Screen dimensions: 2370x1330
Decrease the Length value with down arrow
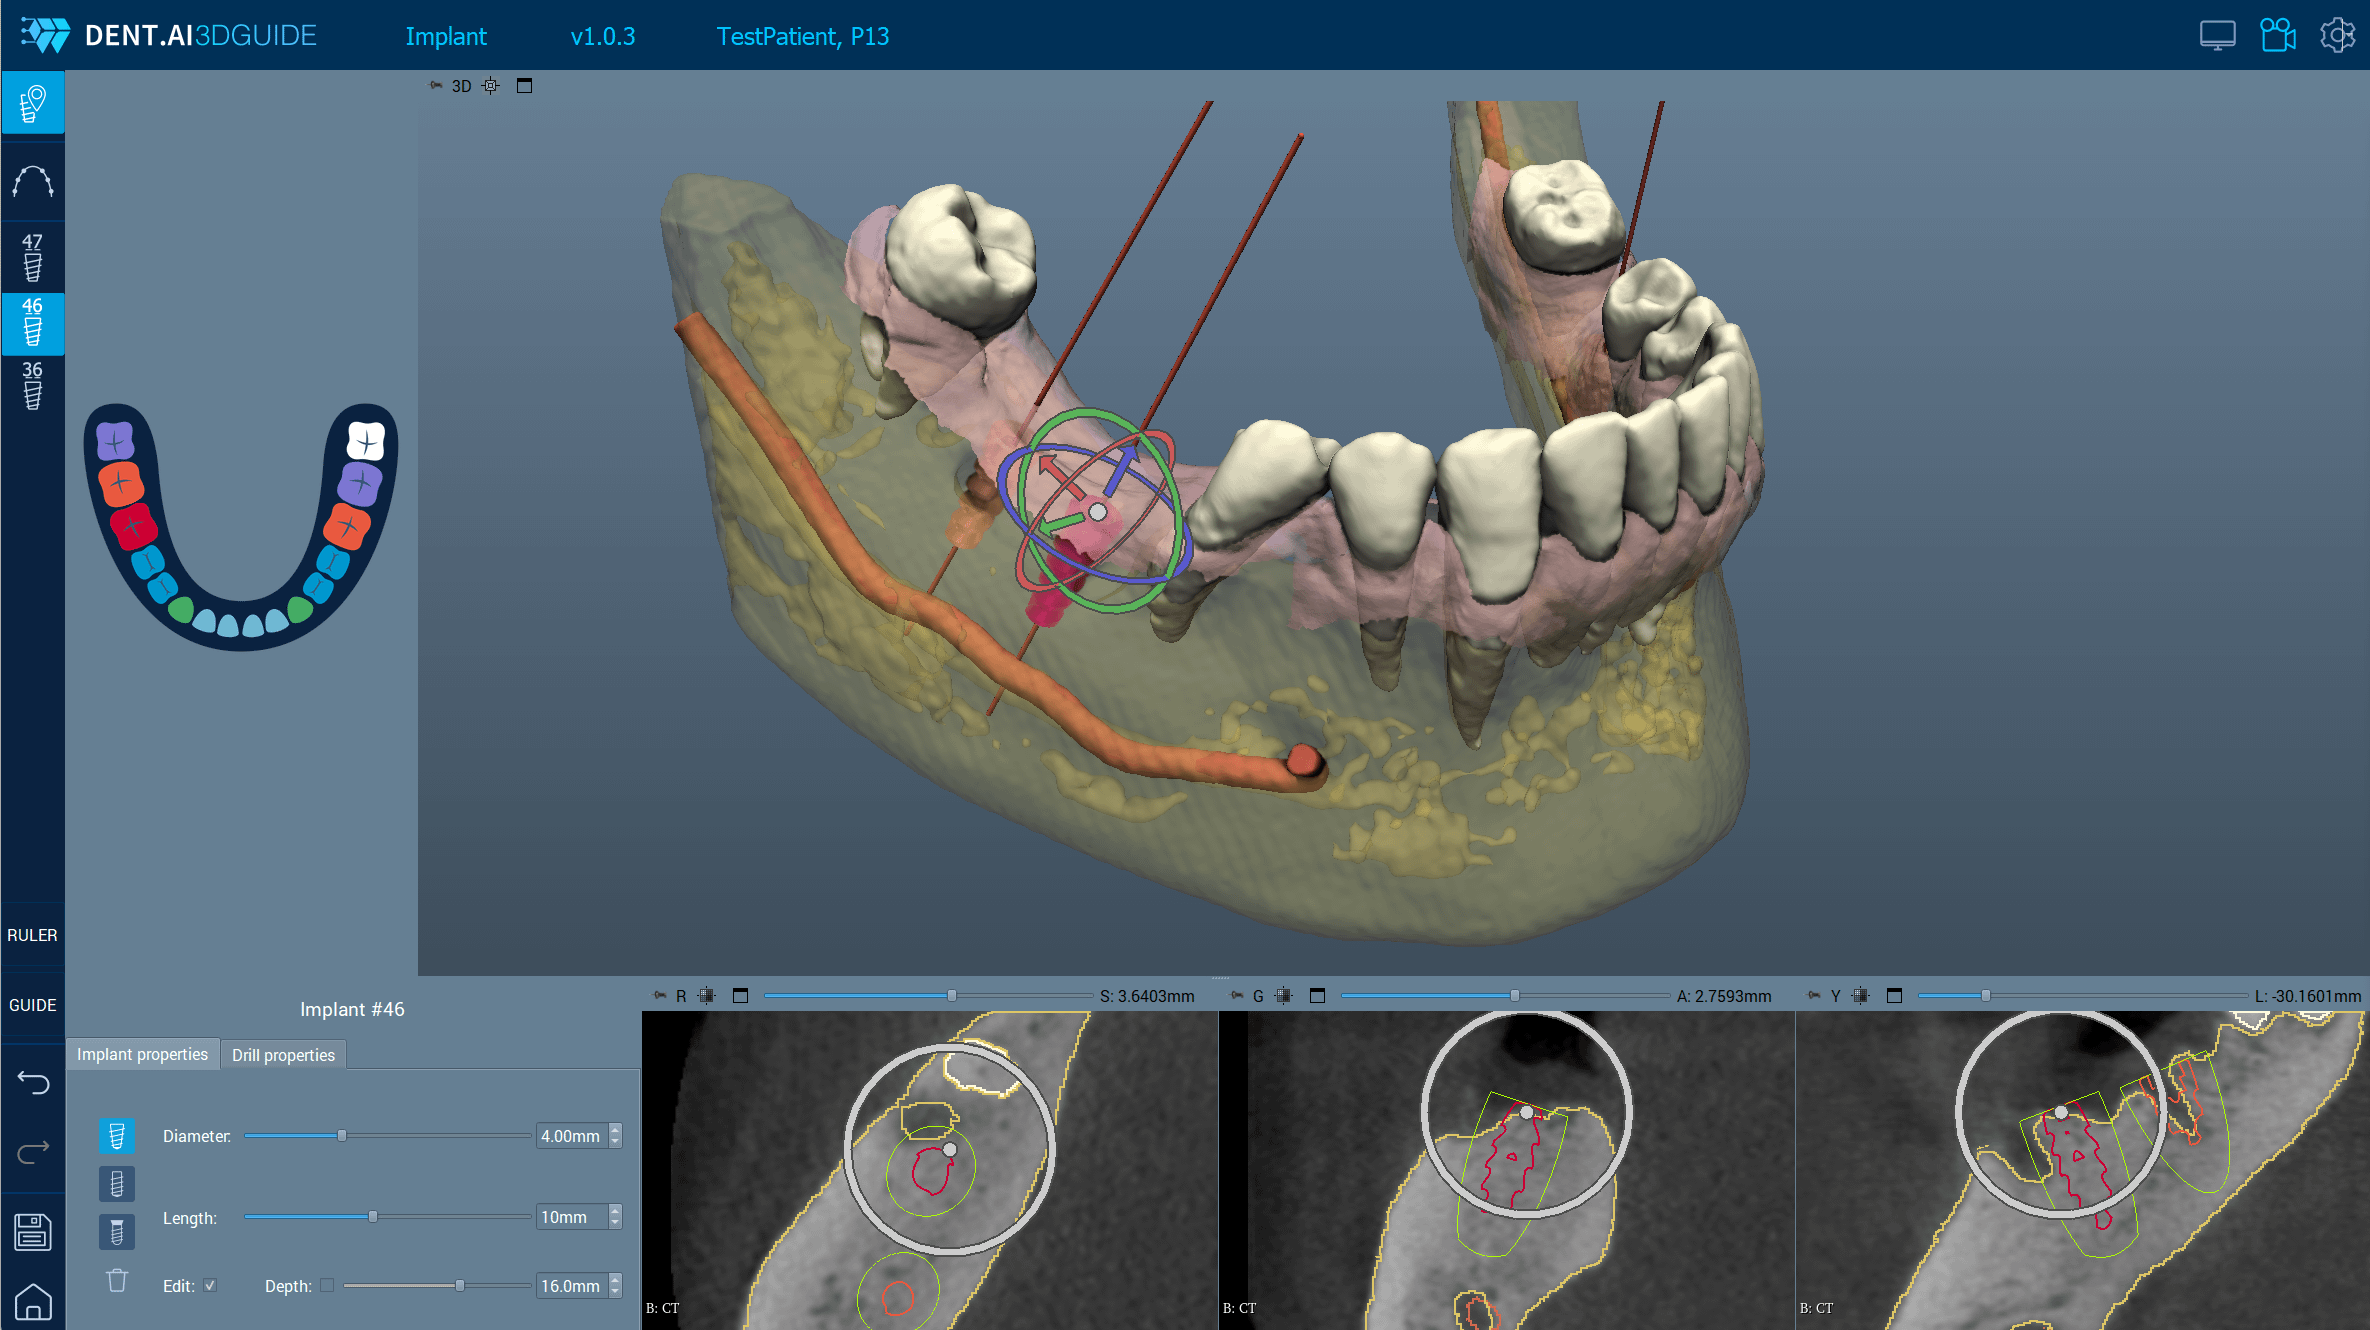616,1223
